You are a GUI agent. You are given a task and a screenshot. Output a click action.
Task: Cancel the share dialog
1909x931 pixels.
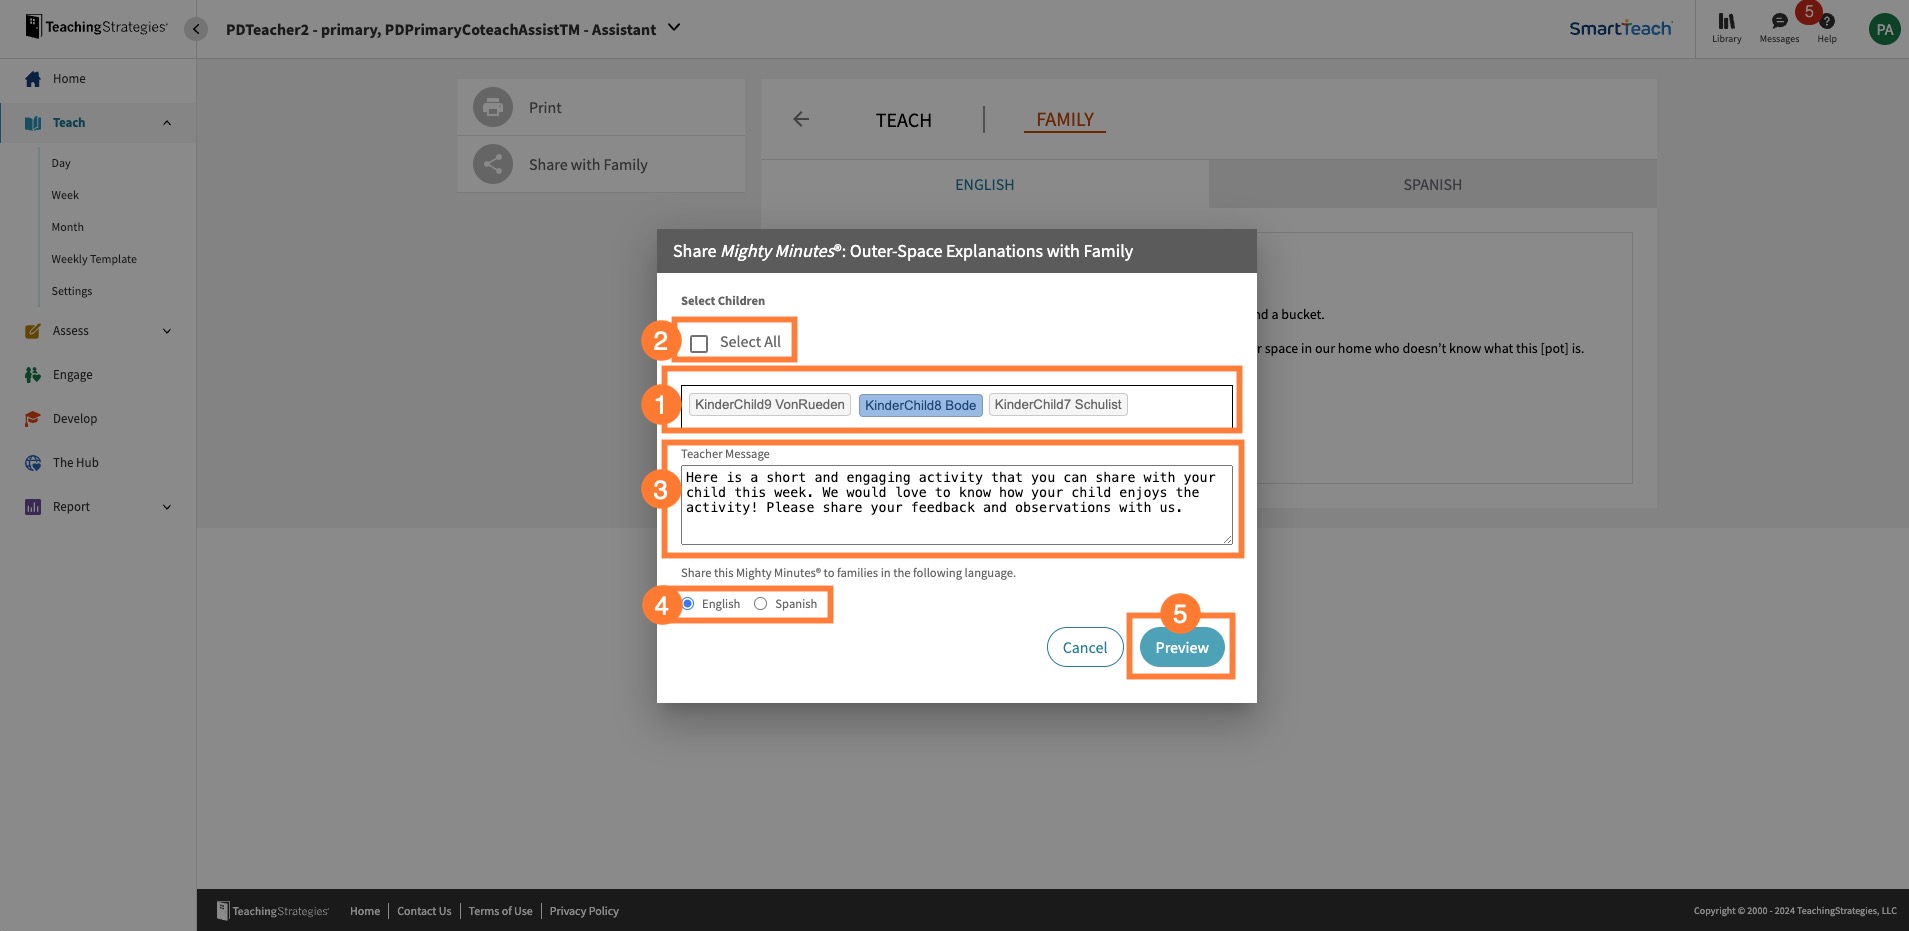point(1084,648)
